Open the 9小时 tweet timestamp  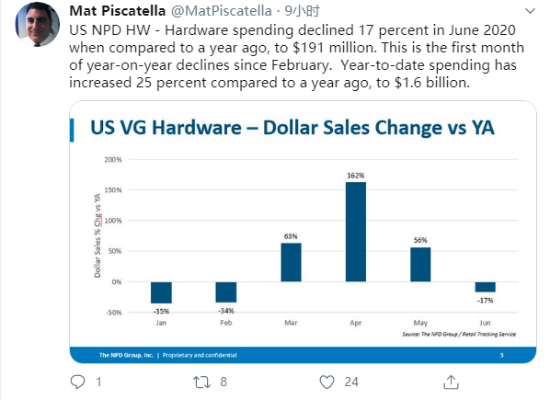pyautogui.click(x=302, y=11)
